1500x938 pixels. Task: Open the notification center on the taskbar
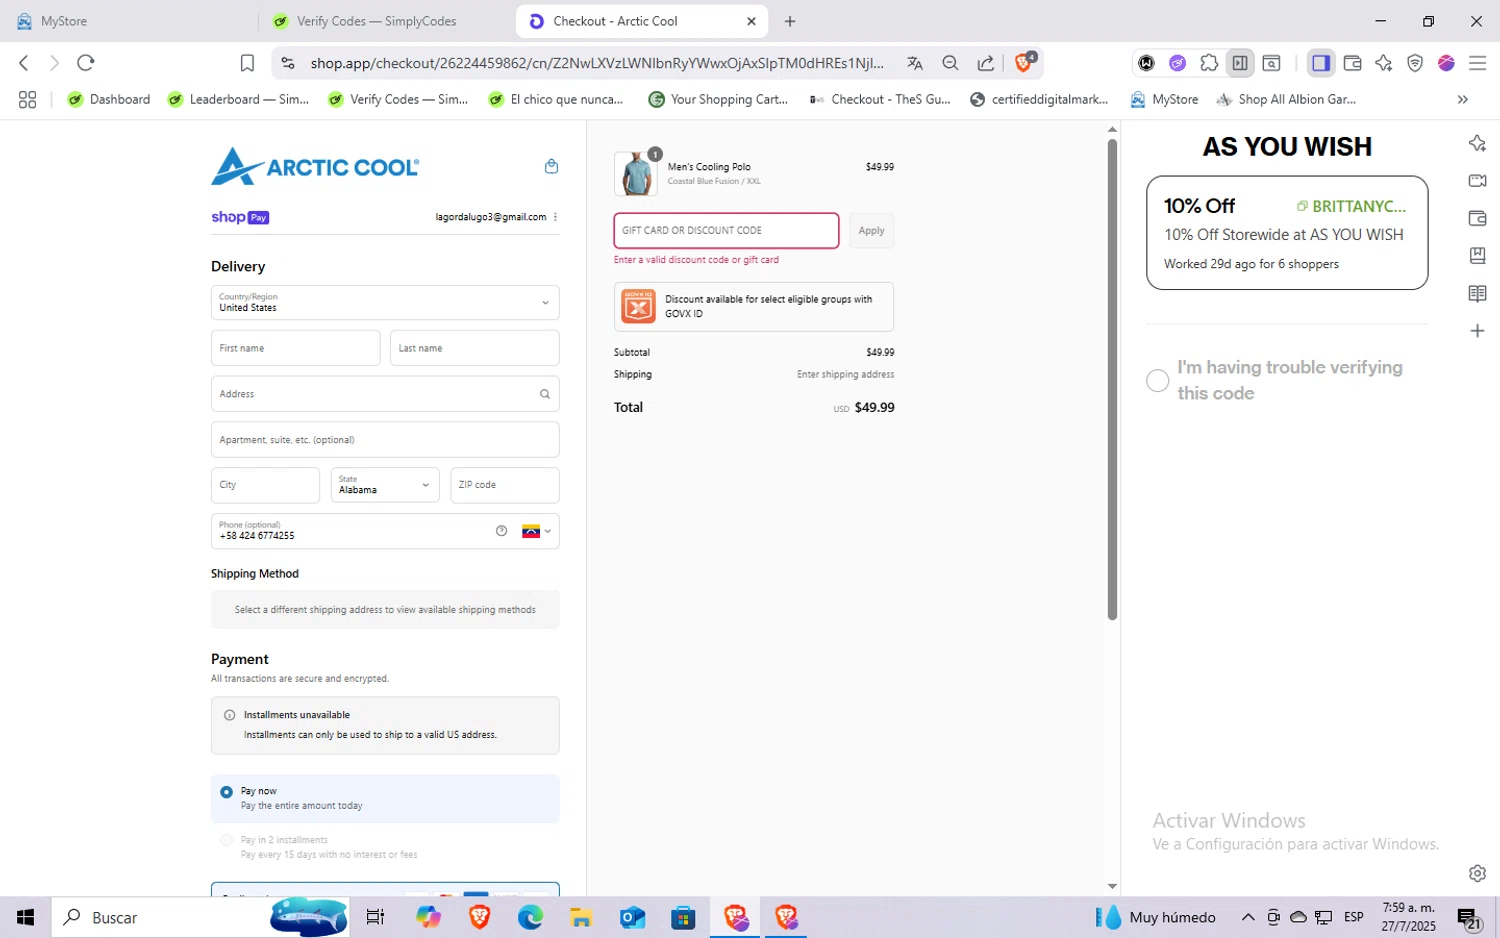(x=1468, y=917)
